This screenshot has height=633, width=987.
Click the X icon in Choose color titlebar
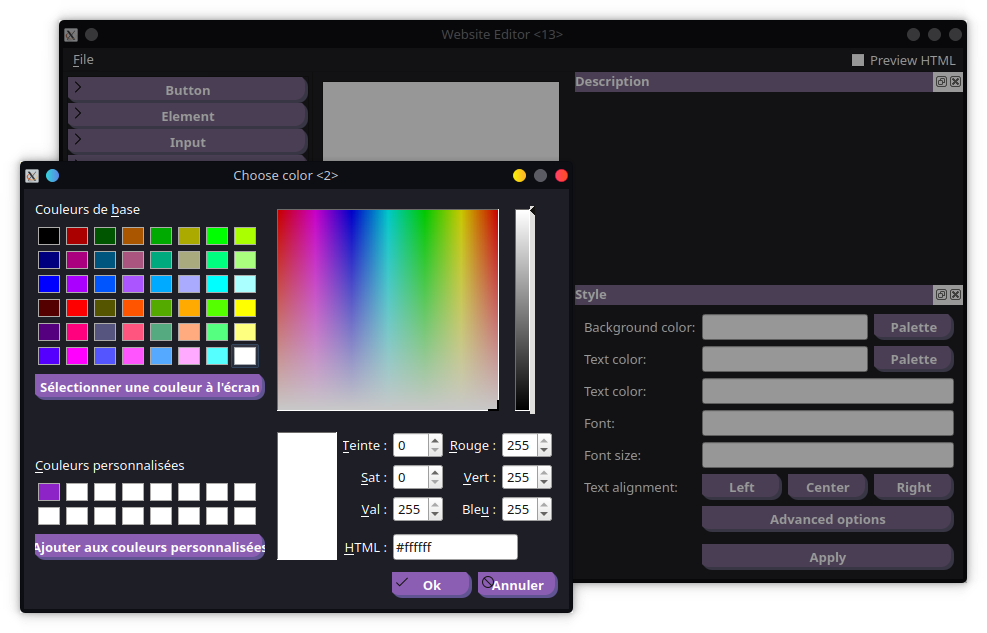32,176
